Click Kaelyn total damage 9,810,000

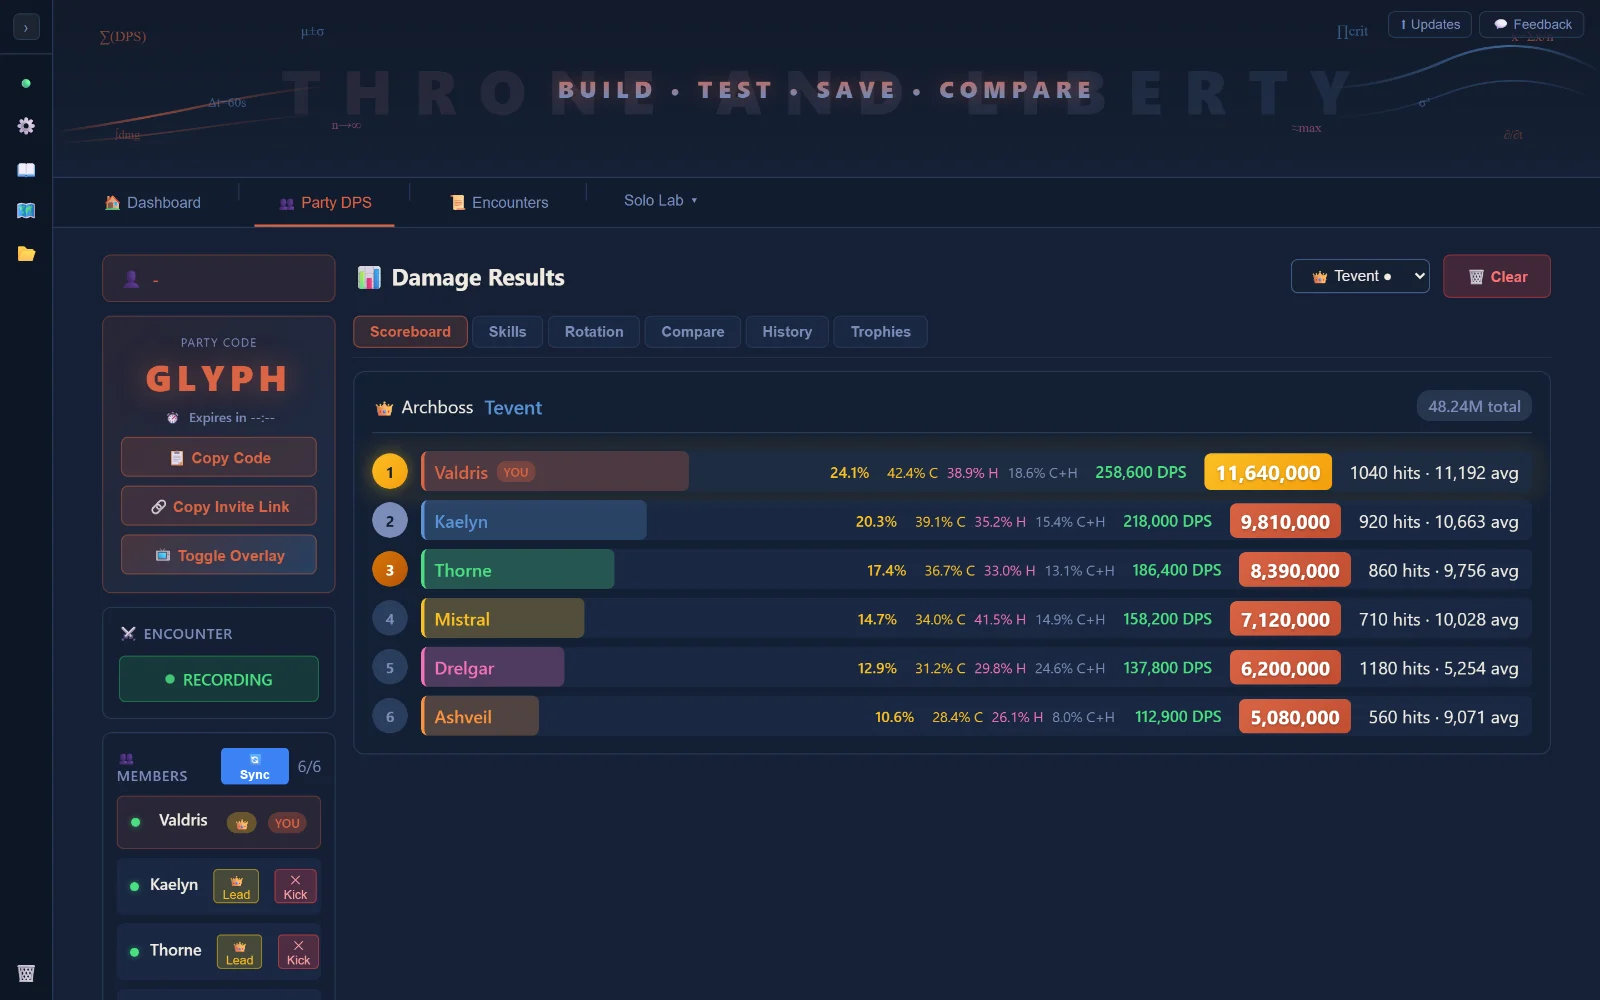1285,521
